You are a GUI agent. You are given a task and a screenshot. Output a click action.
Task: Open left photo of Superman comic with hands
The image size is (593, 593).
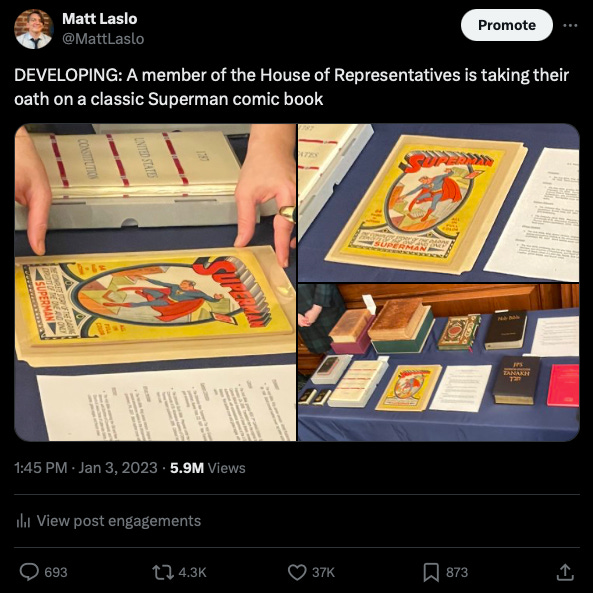point(155,283)
